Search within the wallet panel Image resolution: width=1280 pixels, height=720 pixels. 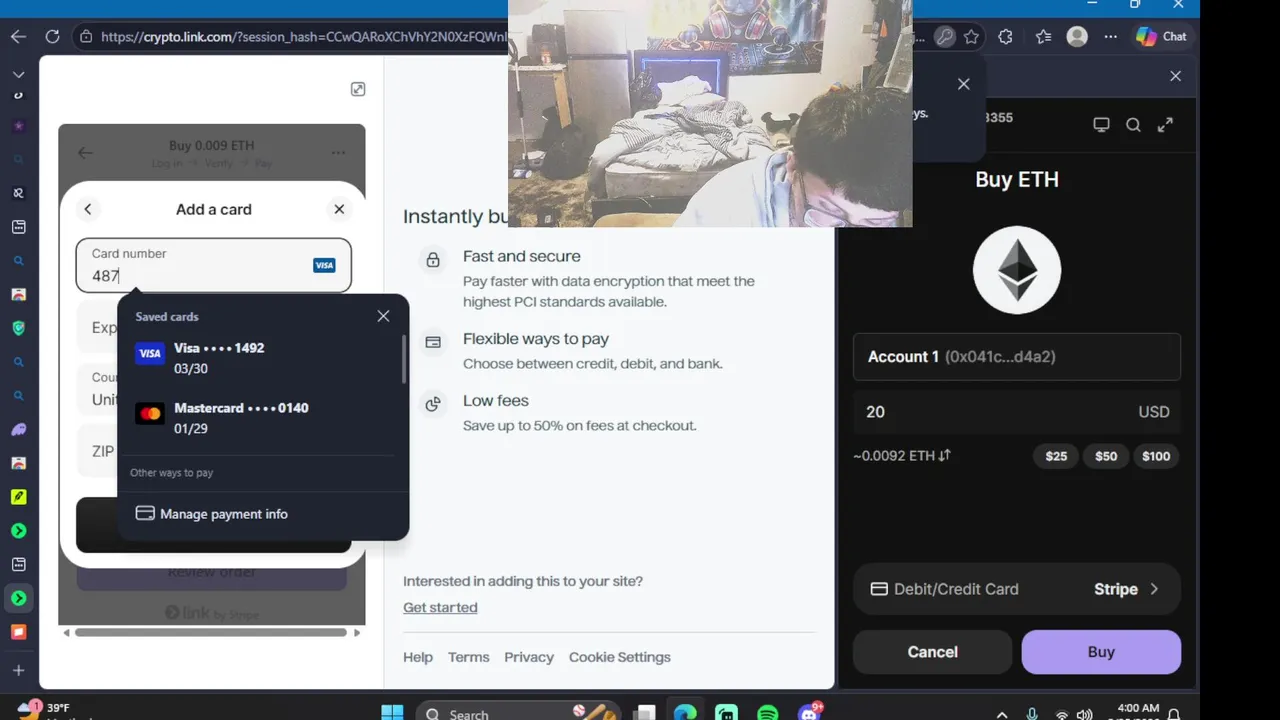click(x=1133, y=125)
